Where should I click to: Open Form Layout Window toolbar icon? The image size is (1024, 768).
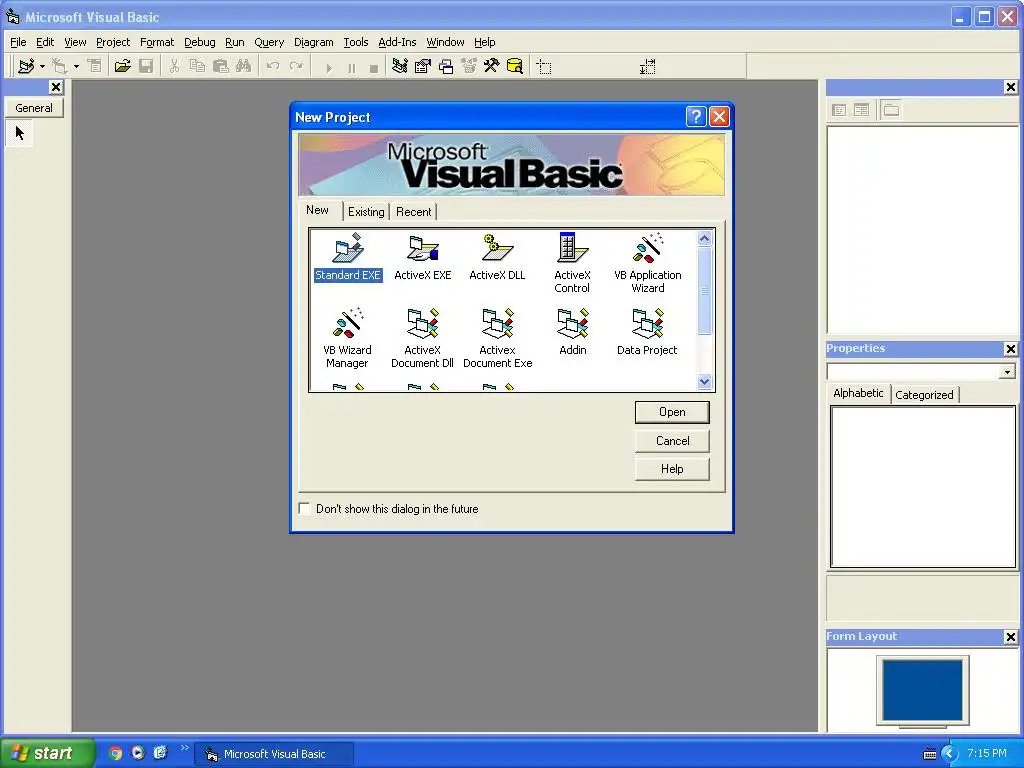pyautogui.click(x=446, y=66)
